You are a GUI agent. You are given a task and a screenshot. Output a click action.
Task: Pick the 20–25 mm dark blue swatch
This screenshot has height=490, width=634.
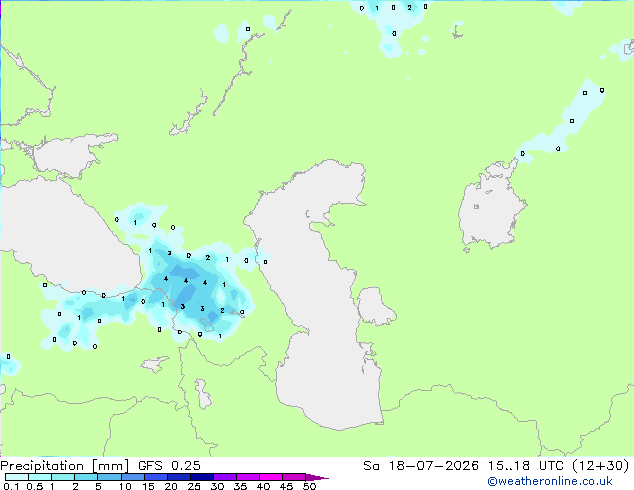click(x=179, y=477)
